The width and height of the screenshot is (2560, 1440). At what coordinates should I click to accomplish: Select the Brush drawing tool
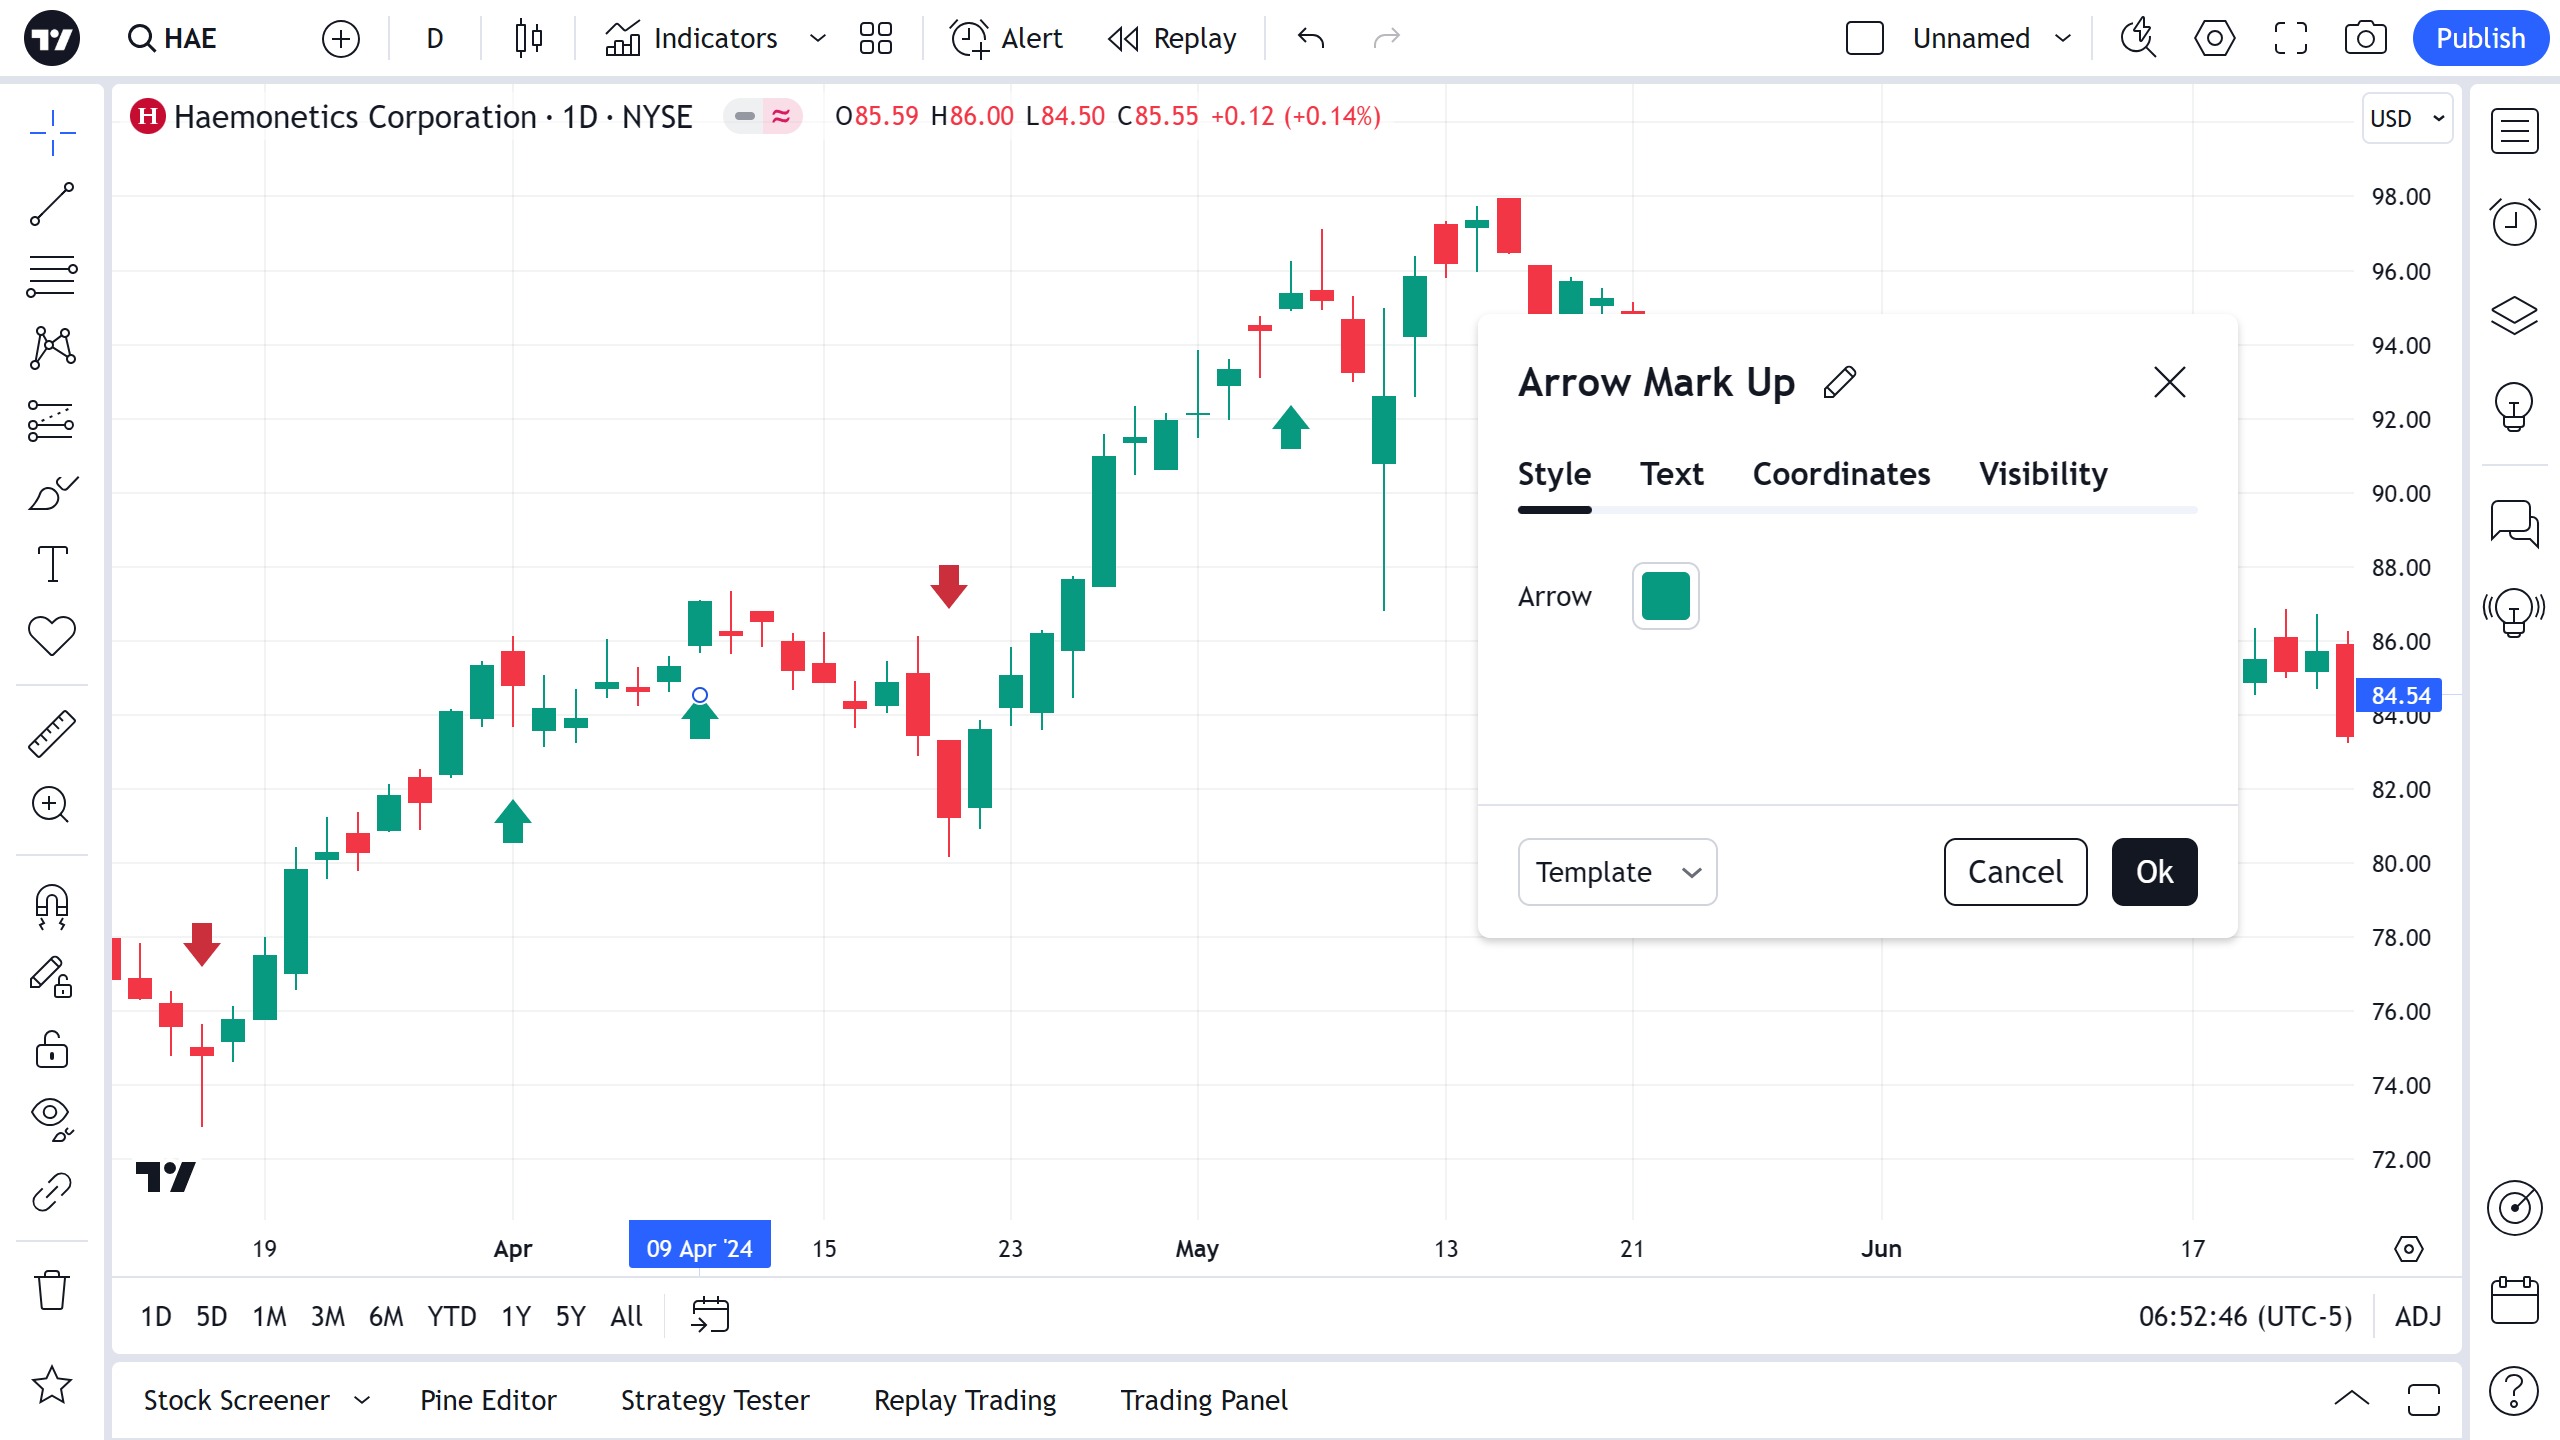(52, 493)
